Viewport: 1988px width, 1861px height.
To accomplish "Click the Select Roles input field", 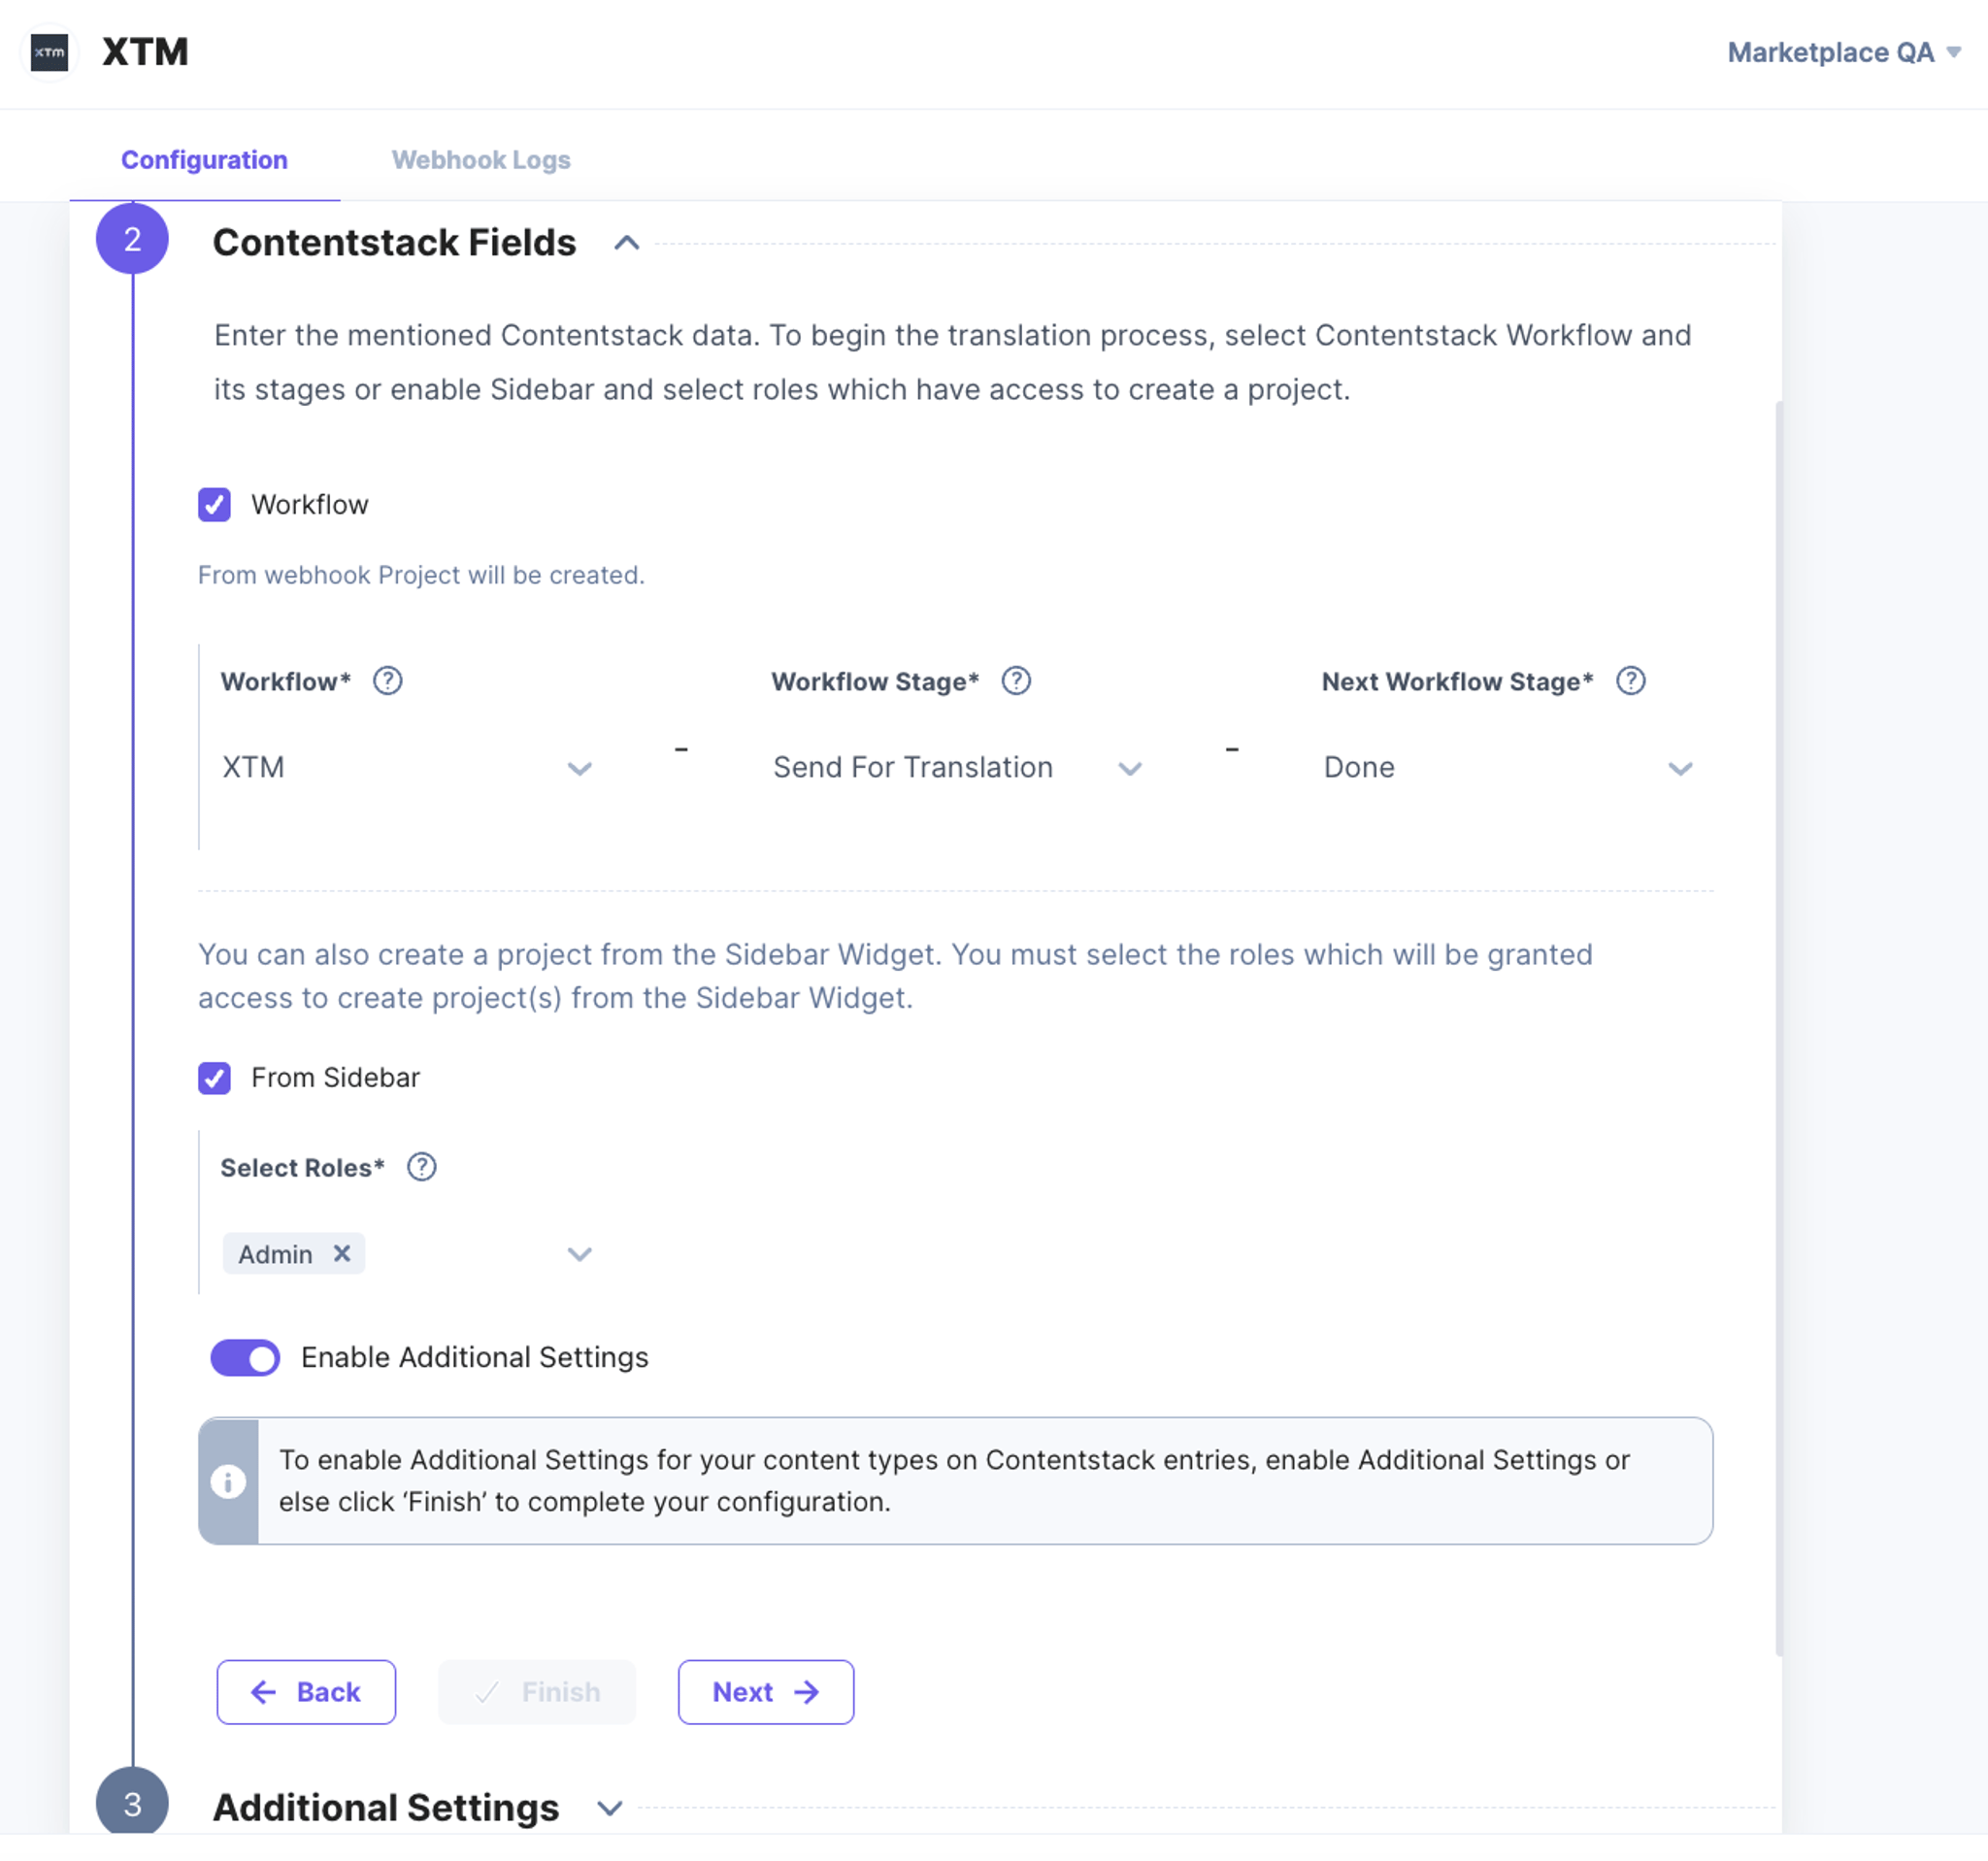I will coord(407,1254).
